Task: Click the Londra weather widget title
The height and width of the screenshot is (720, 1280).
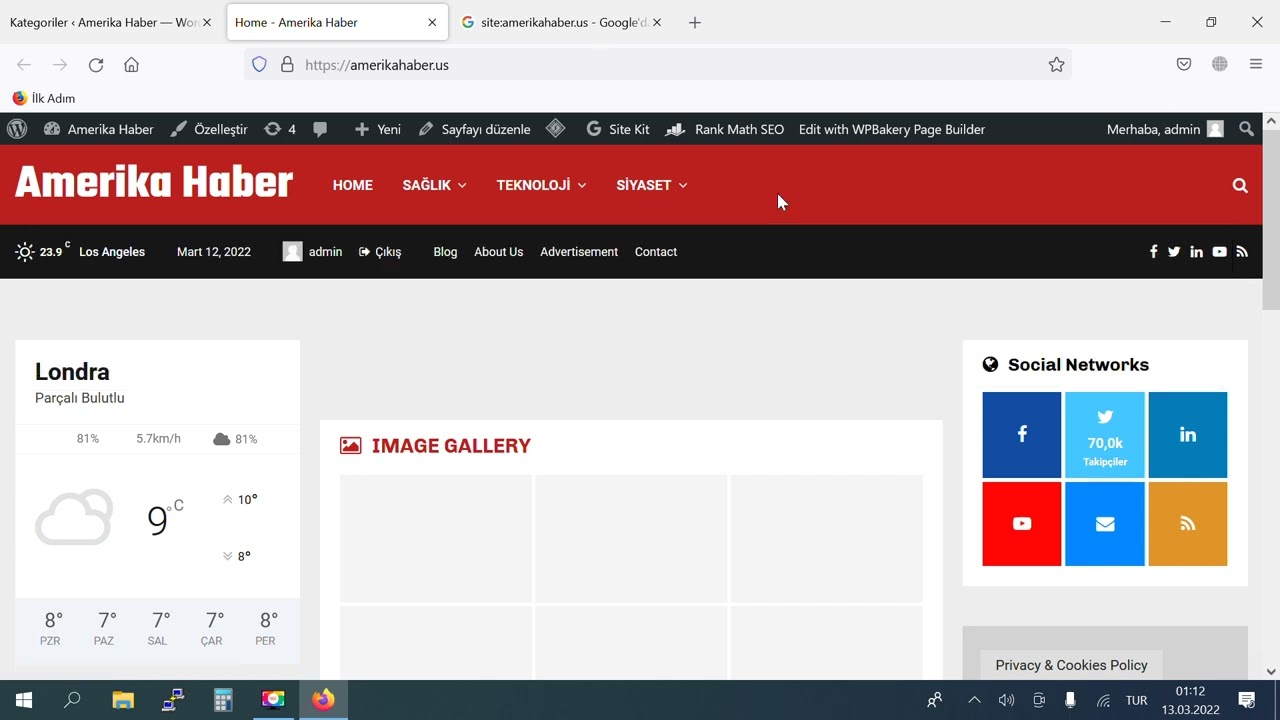Action: tap(72, 372)
